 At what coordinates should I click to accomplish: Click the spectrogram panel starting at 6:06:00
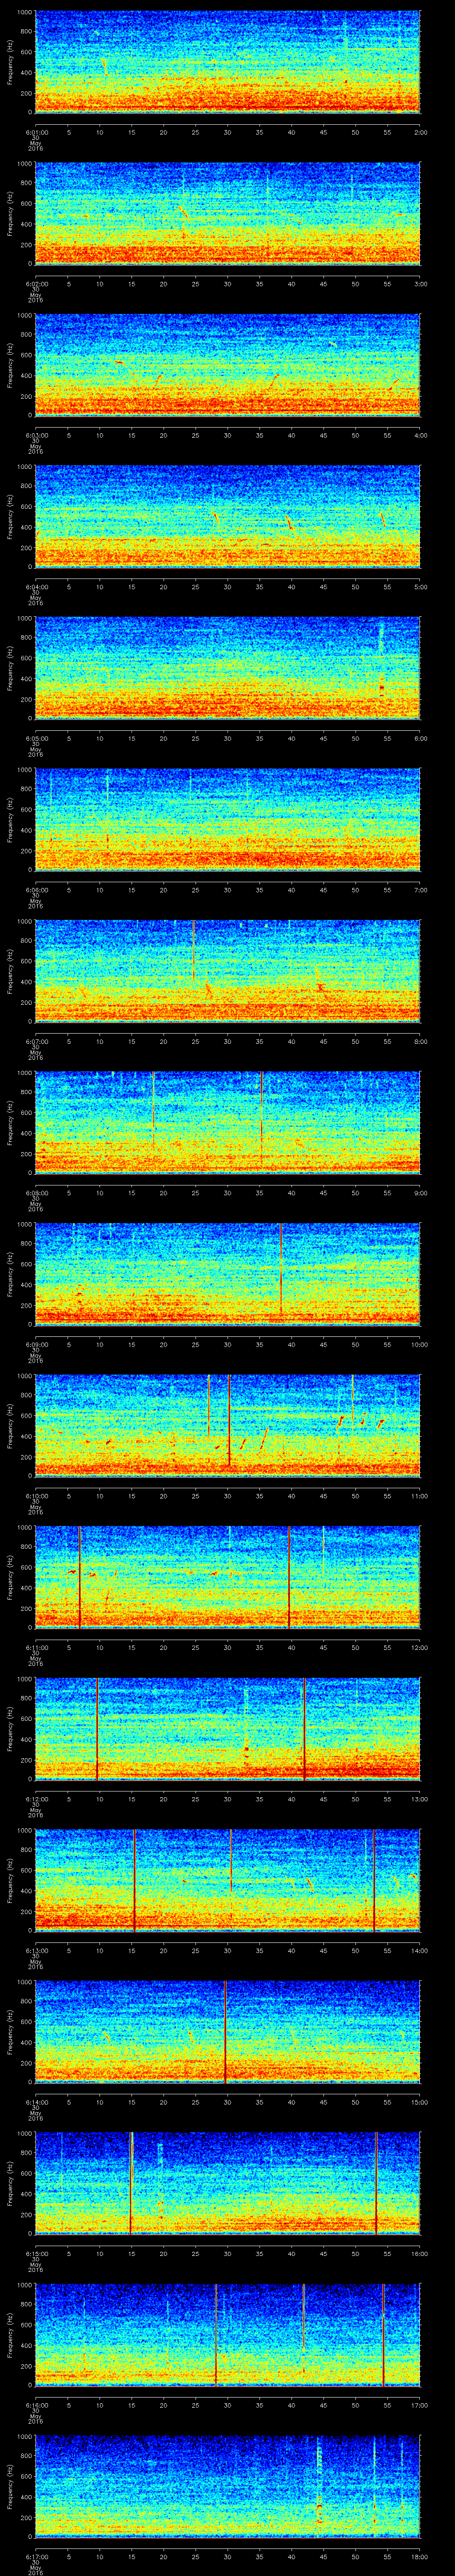[x=228, y=820]
